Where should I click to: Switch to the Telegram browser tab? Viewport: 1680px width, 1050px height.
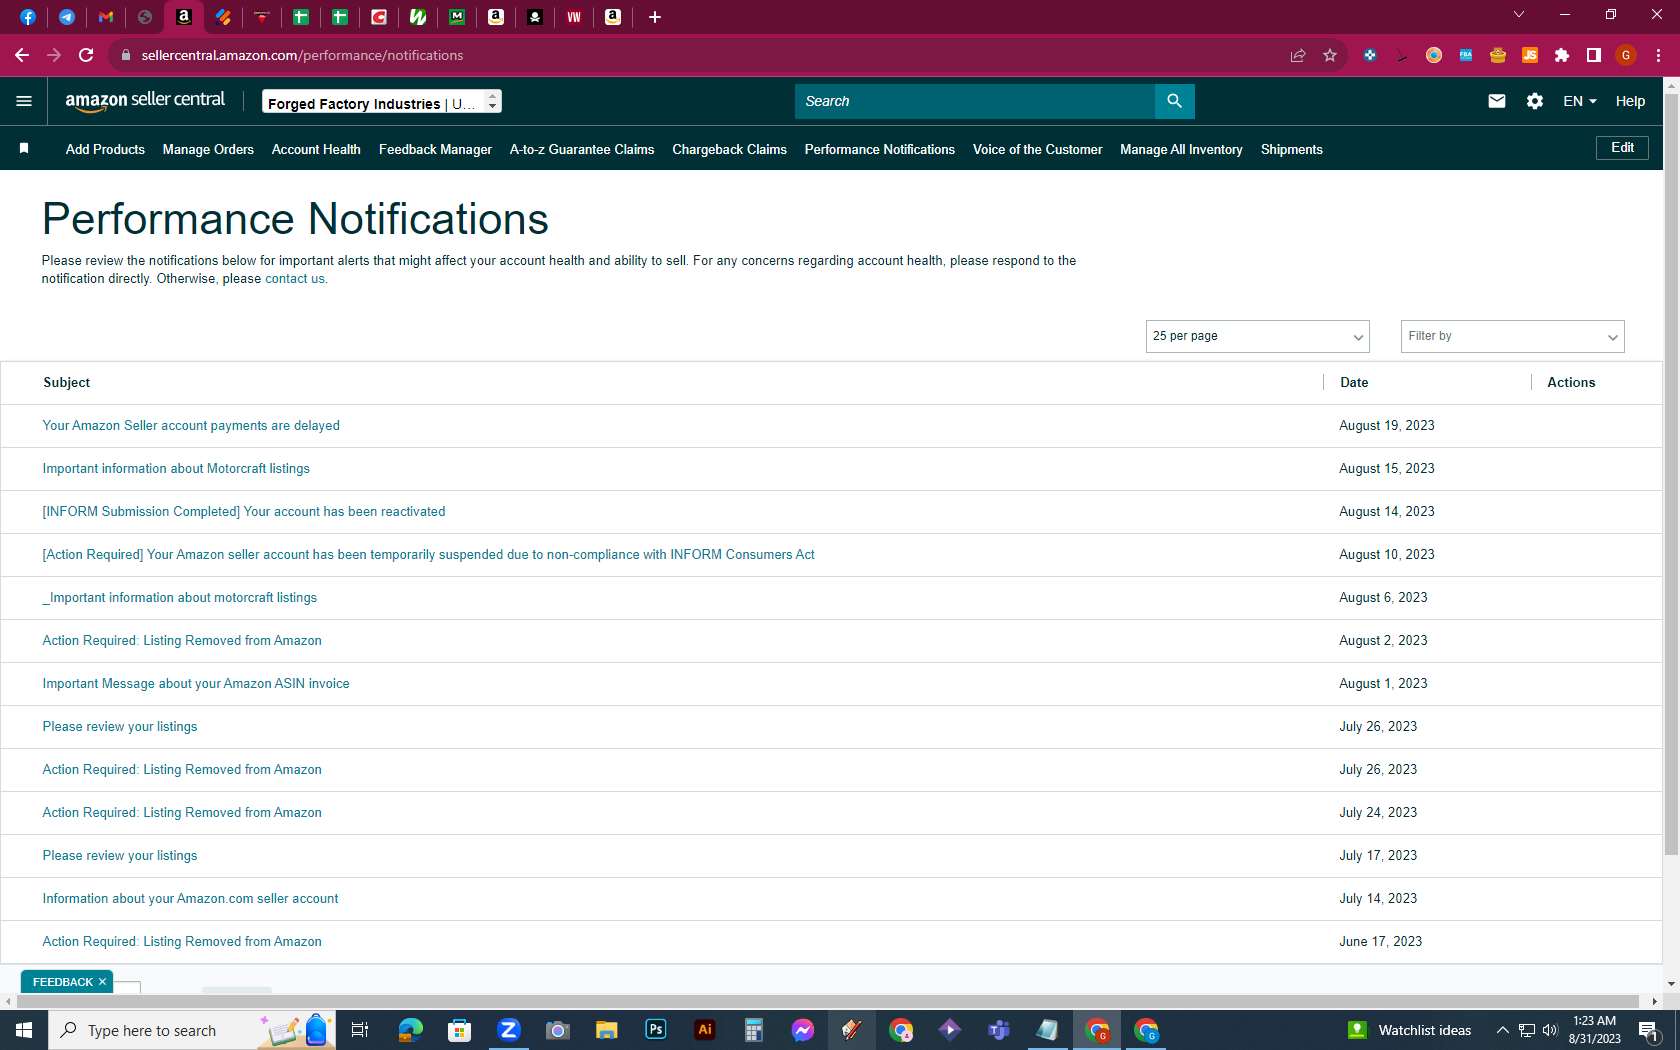coord(67,17)
